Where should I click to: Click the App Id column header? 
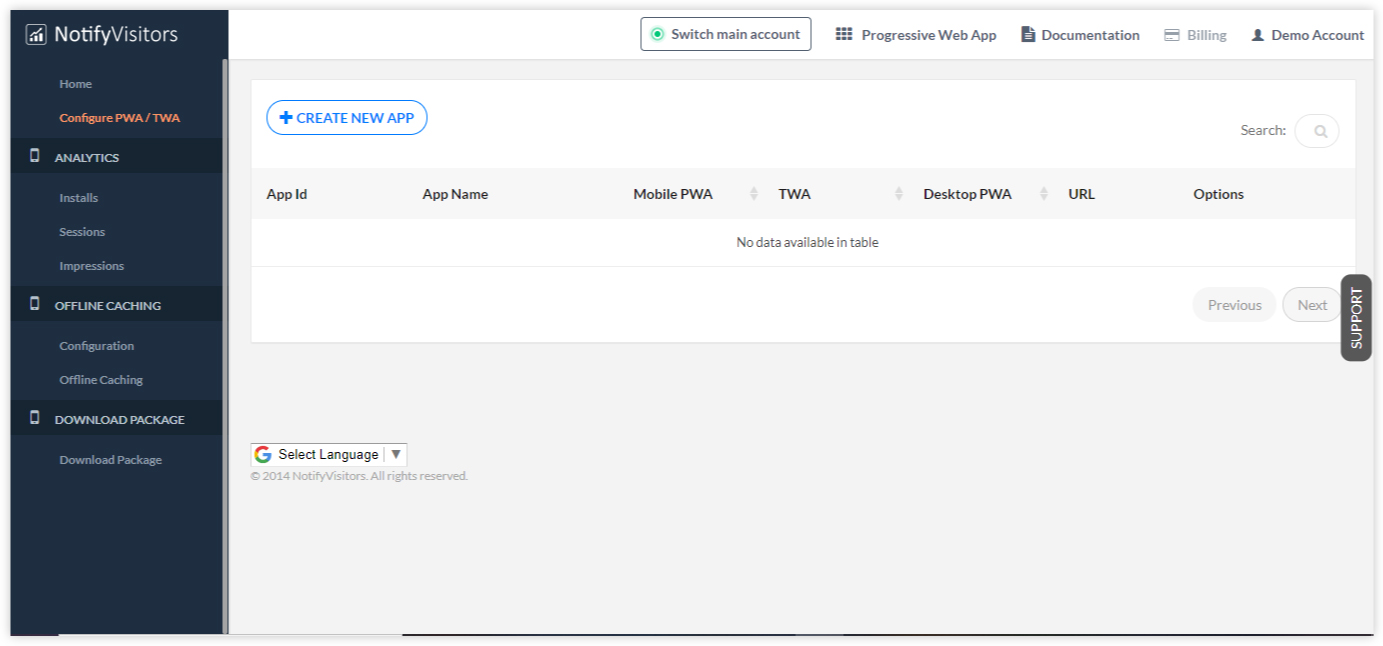click(x=287, y=194)
